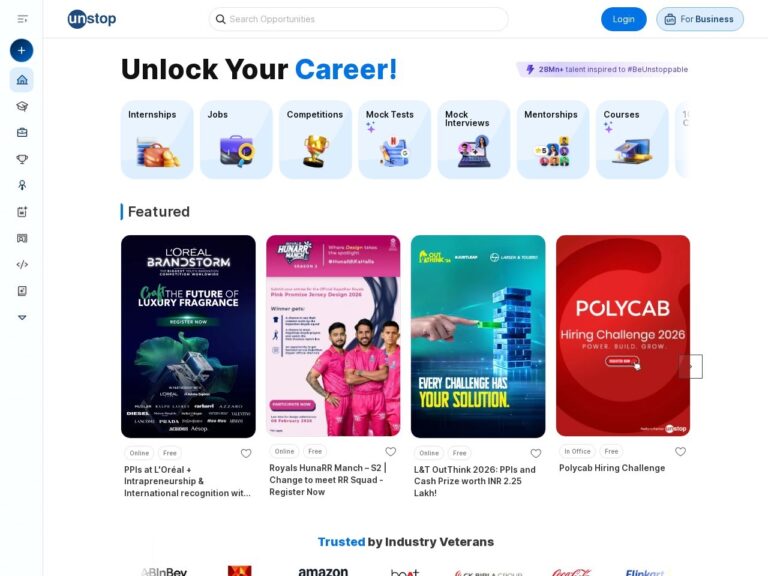Expand more sidebar items with down chevron
Screen dimensions: 768x576
pos(22,317)
